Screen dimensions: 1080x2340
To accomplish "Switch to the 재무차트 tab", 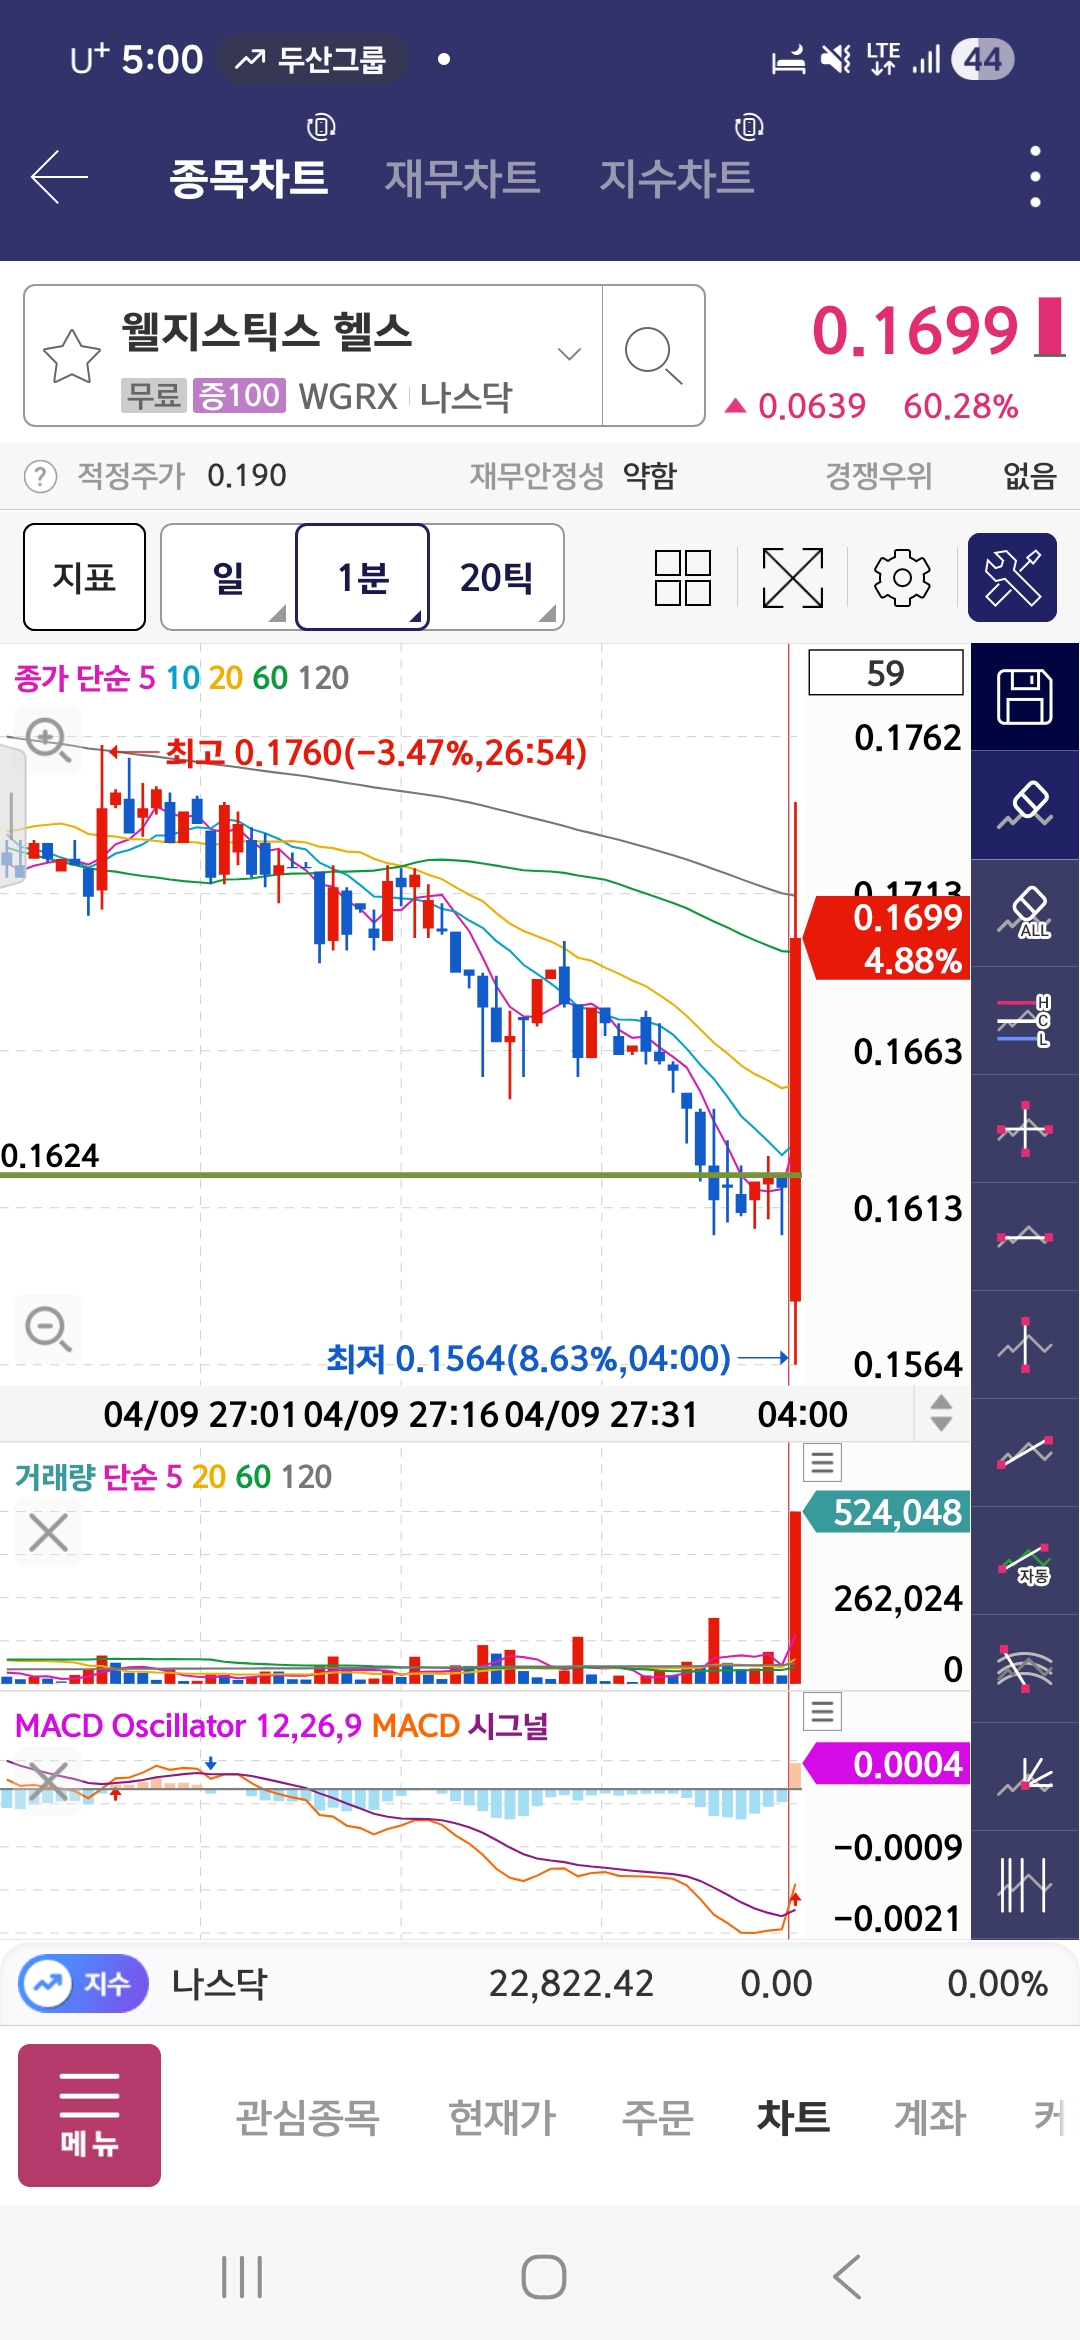I will 463,178.
